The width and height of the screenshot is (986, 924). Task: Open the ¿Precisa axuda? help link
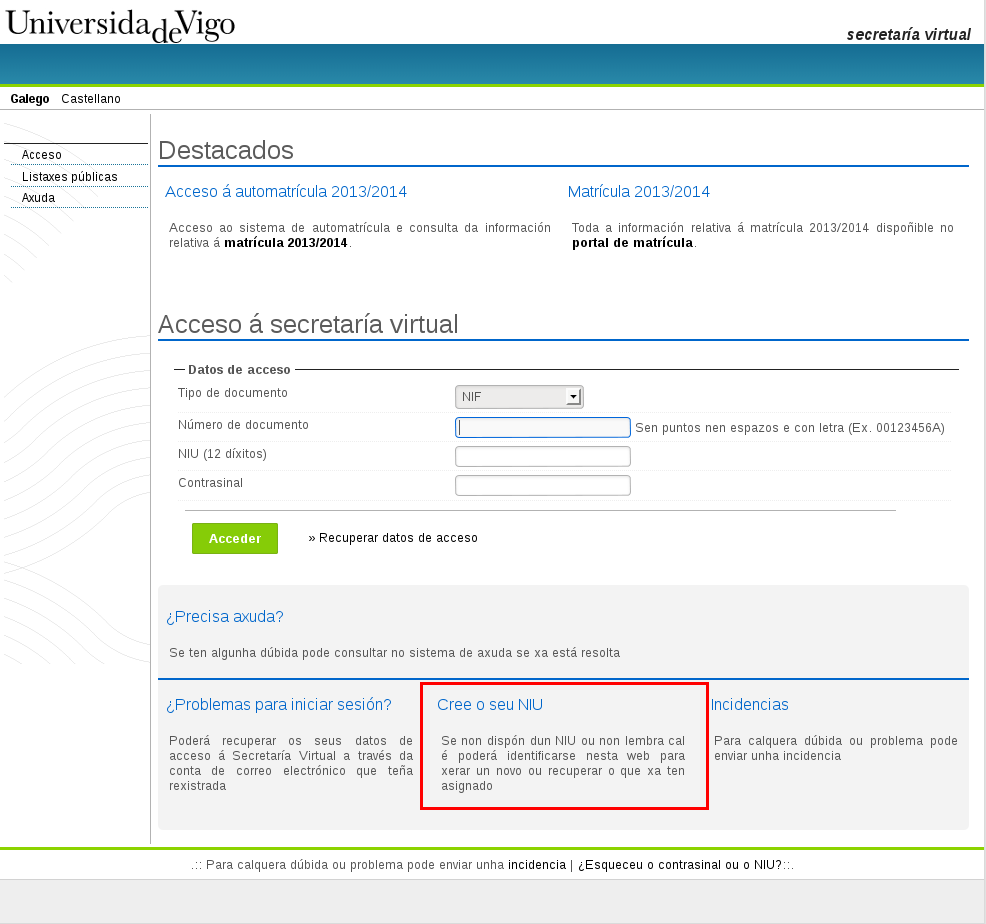[x=225, y=617]
